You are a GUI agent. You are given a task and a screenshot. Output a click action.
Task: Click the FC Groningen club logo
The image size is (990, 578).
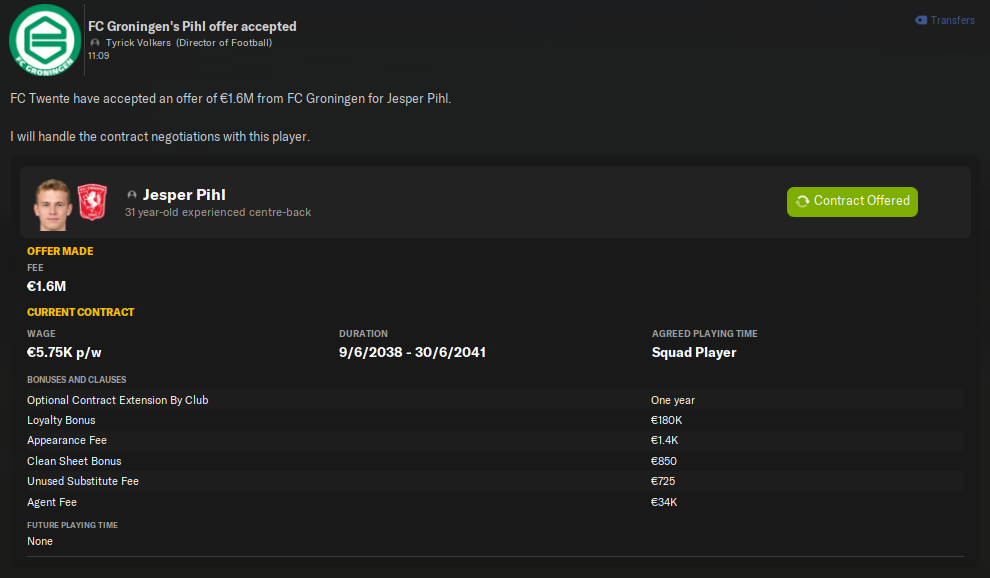(x=44, y=43)
